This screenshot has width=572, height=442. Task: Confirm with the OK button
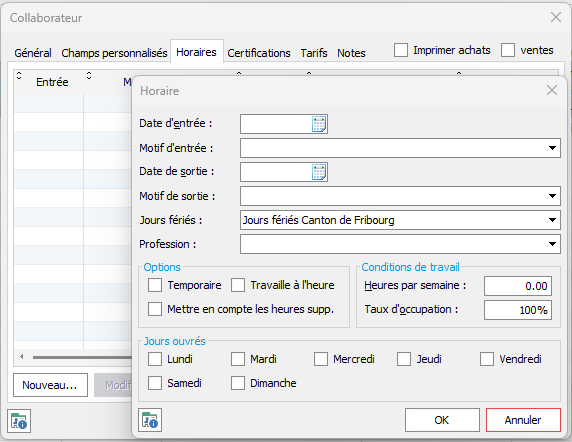click(442, 420)
